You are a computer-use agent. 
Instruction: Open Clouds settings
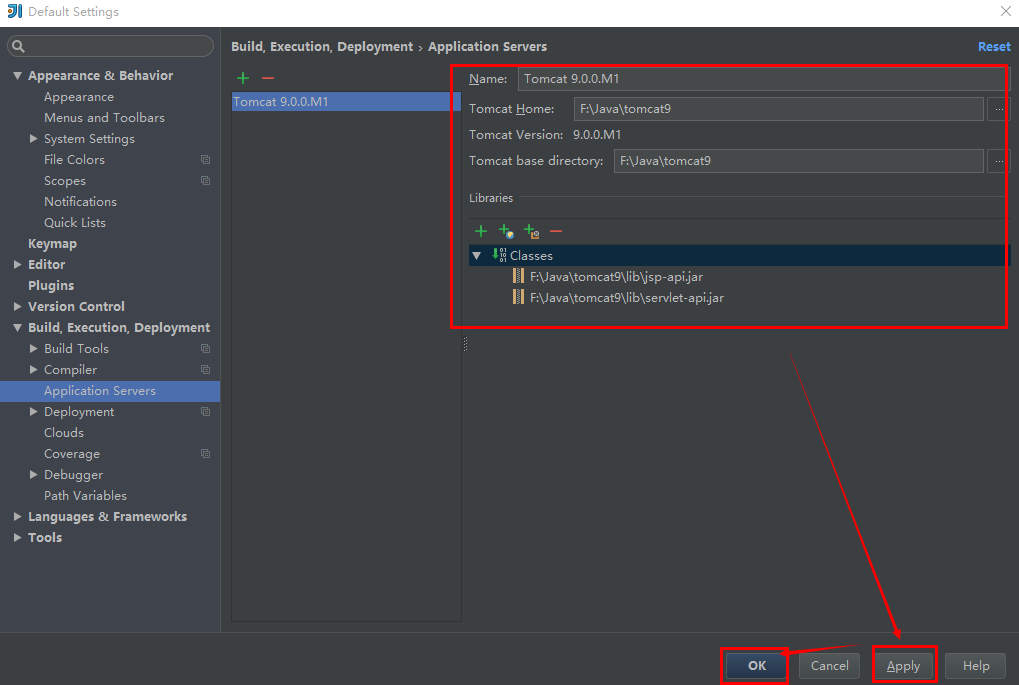click(64, 433)
